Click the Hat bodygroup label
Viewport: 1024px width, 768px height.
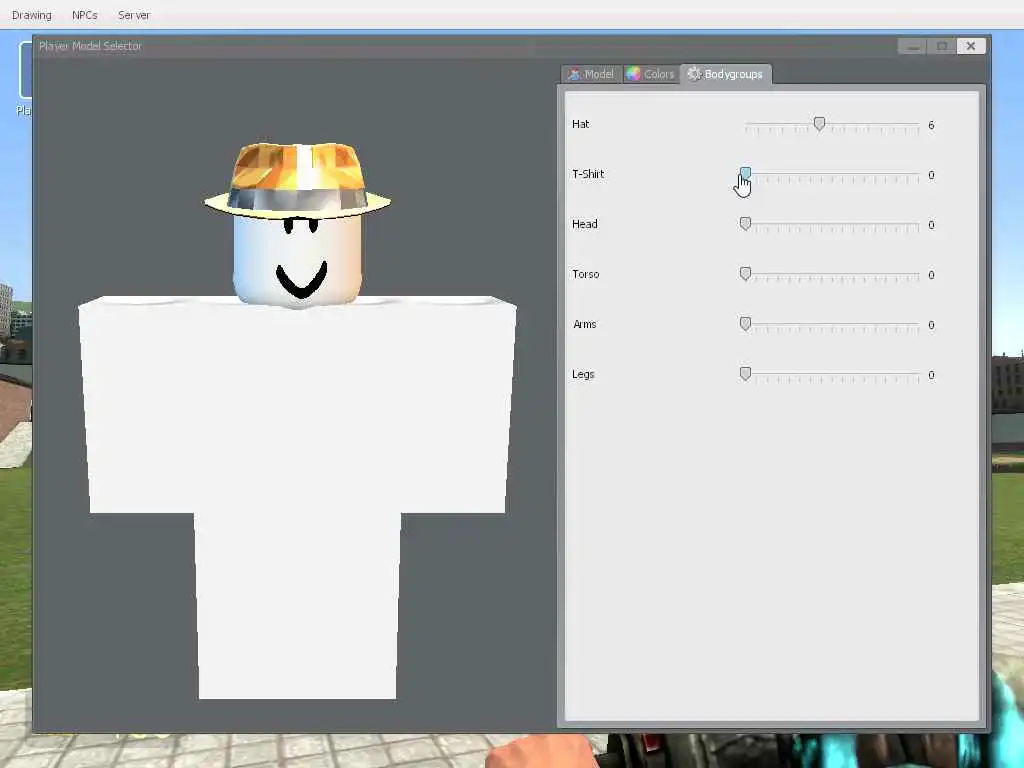581,124
